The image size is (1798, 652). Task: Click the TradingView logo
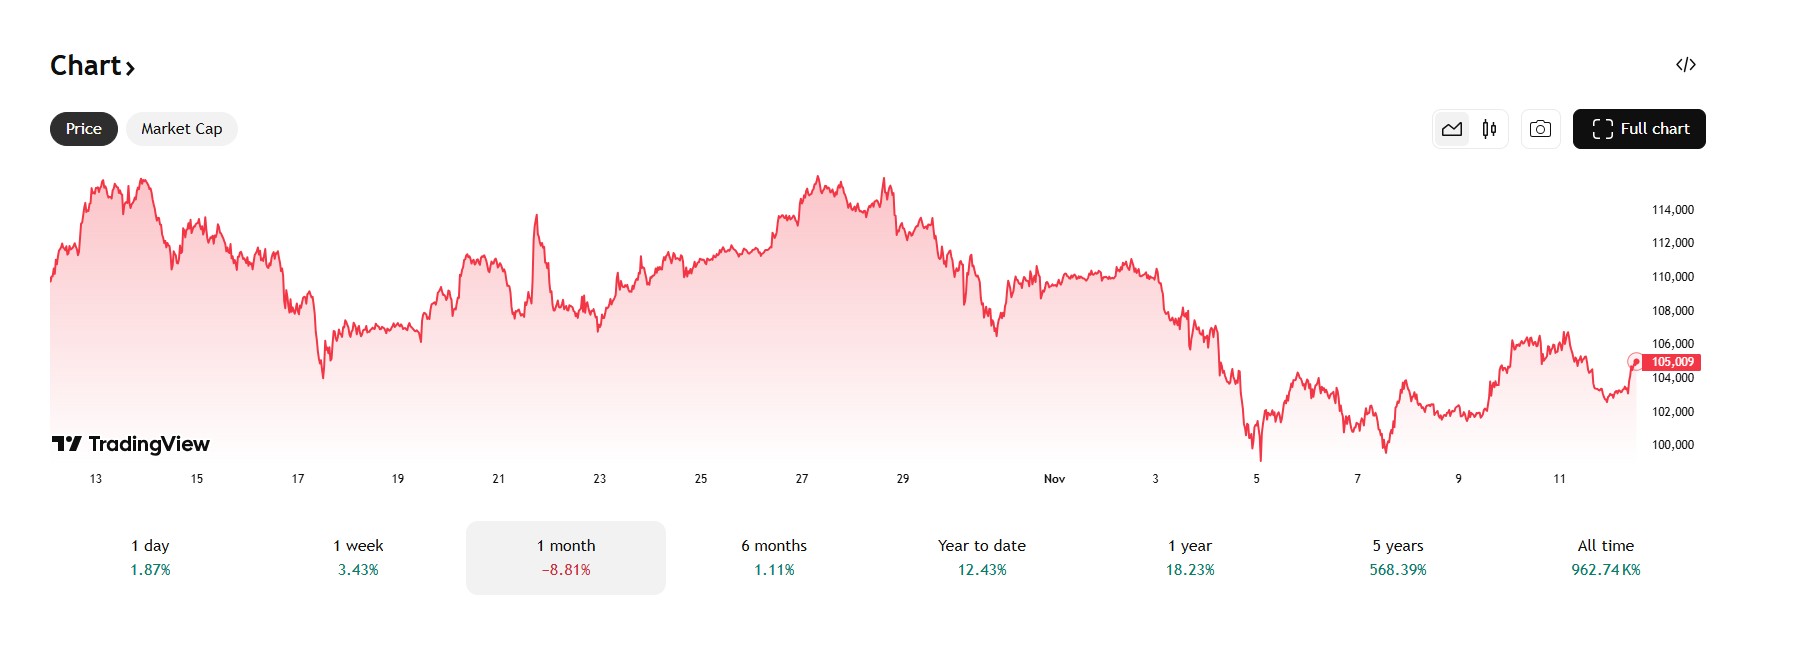point(131,444)
